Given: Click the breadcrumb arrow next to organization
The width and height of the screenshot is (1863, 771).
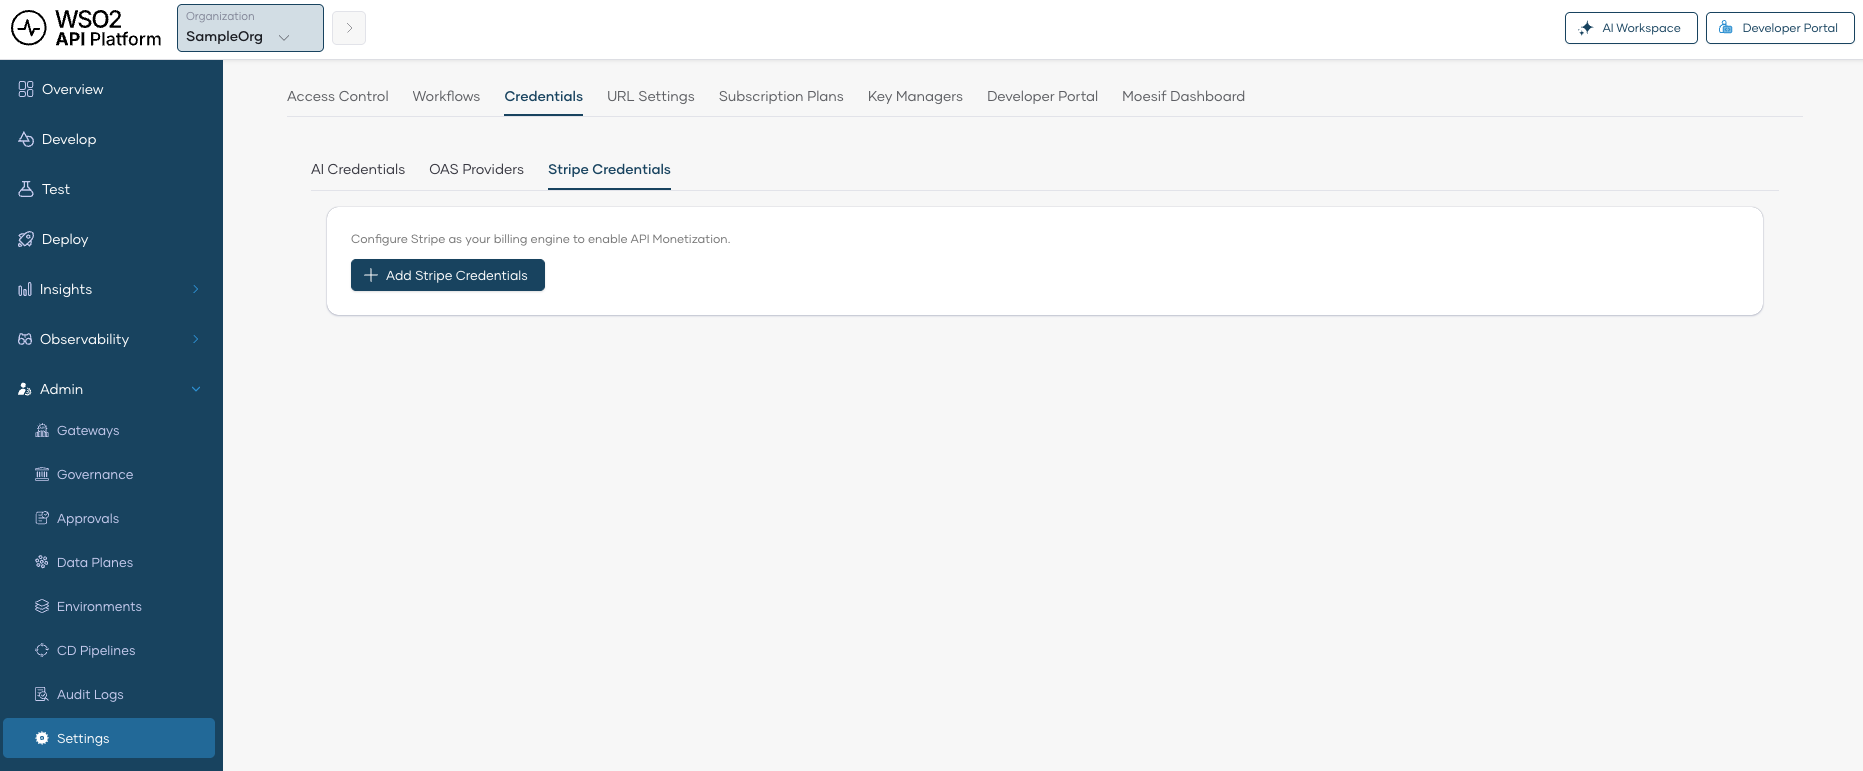Looking at the screenshot, I should pos(349,28).
